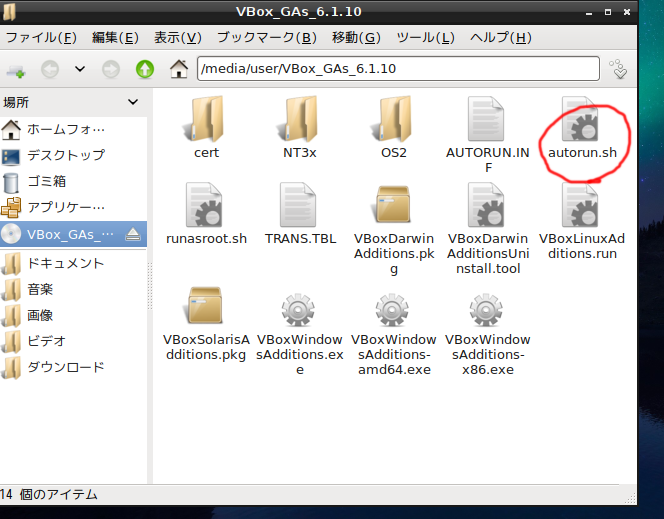The width and height of the screenshot is (664, 519).
Task: Click the window menu icon in title bar
Action: [9, 11]
